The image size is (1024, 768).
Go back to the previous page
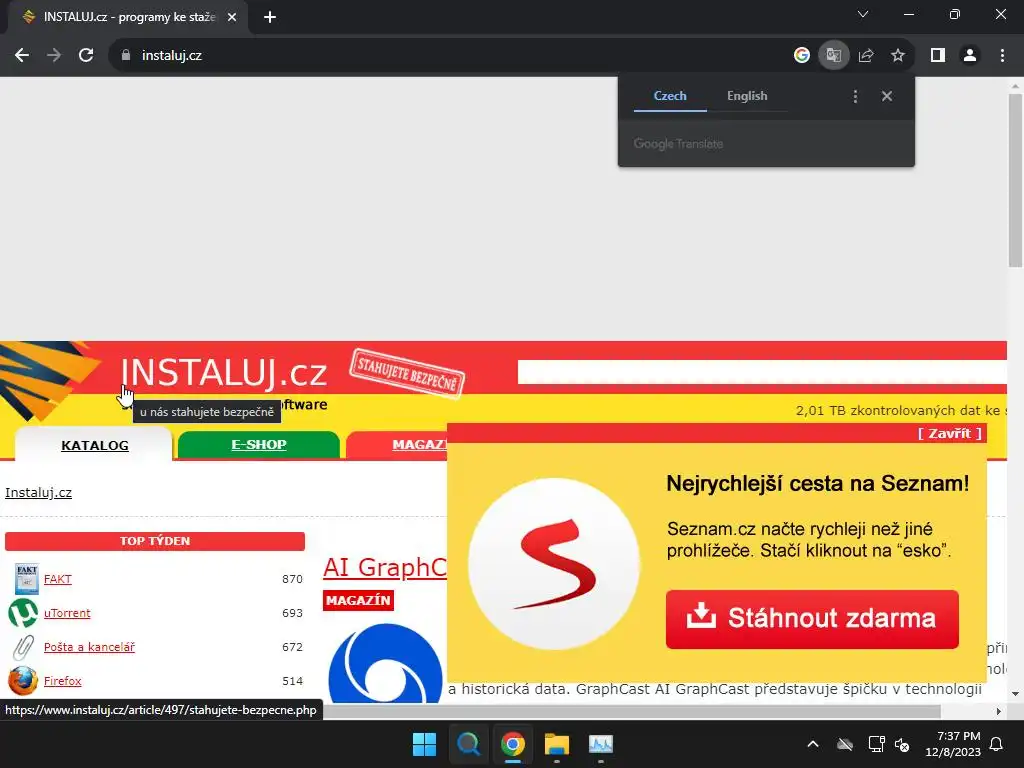22,56
